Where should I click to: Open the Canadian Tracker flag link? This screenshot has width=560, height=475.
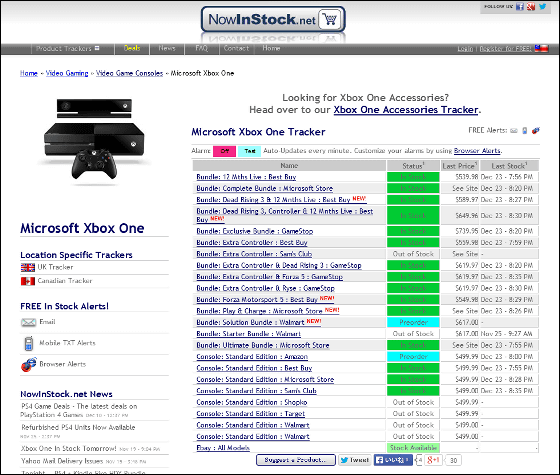click(28, 281)
